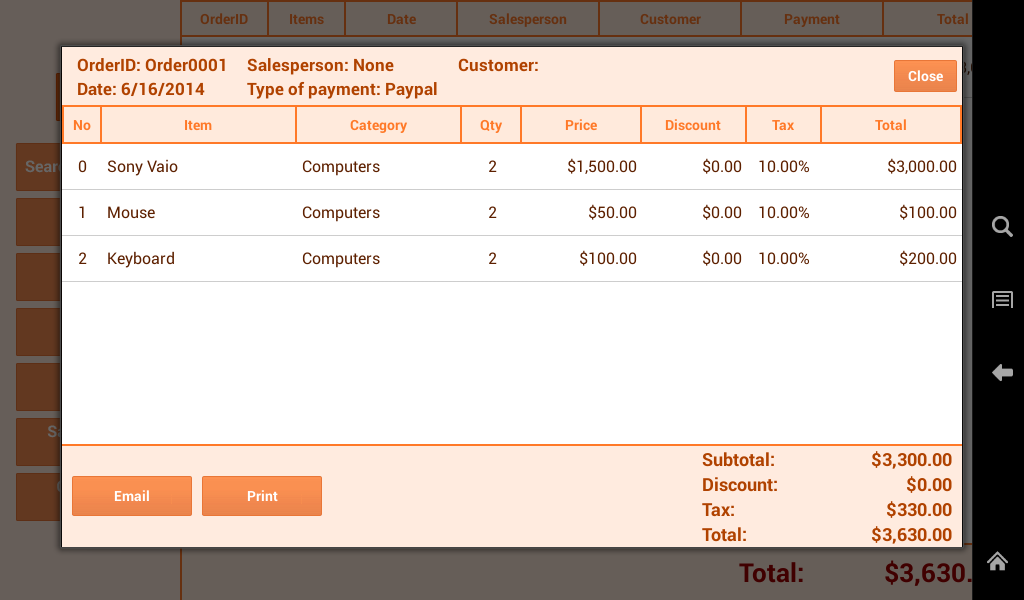
Task: Navigate back using the arrow icon
Action: tap(1002, 372)
